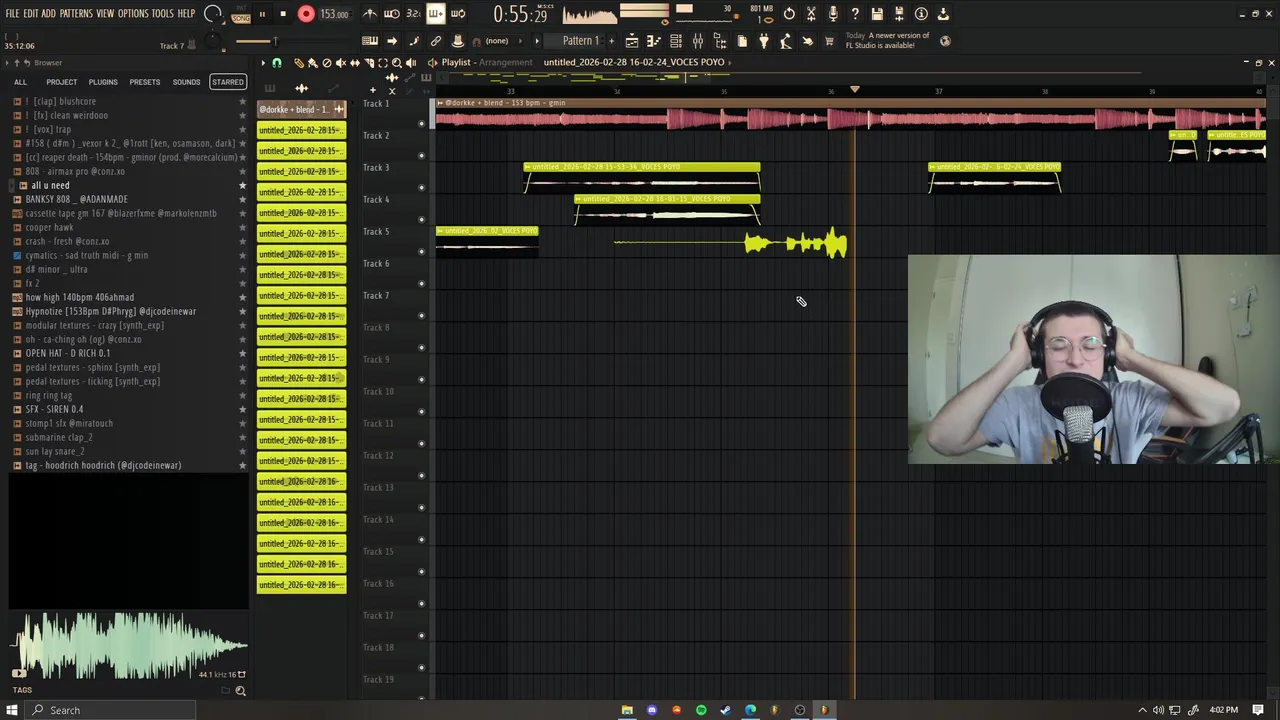
Task: Select the playlist Slice tool
Action: pyautogui.click(x=369, y=63)
